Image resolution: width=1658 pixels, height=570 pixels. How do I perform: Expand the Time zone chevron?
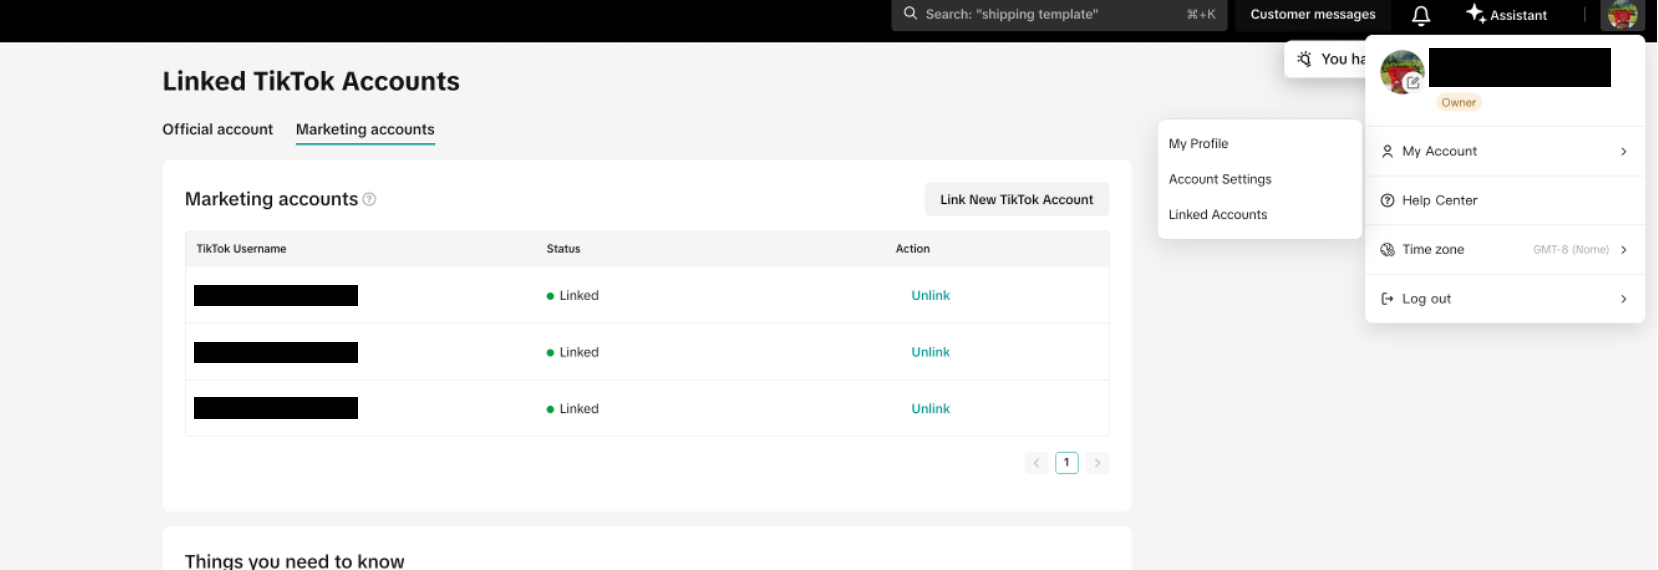click(1623, 250)
